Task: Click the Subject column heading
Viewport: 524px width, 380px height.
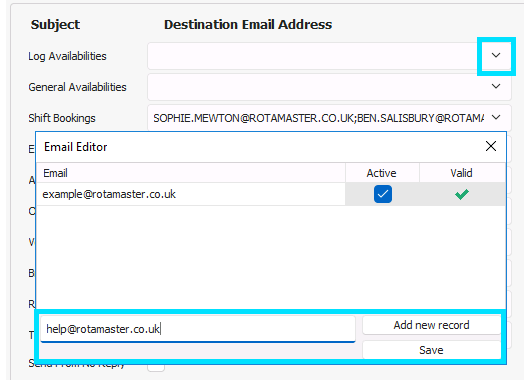Action: 55,25
